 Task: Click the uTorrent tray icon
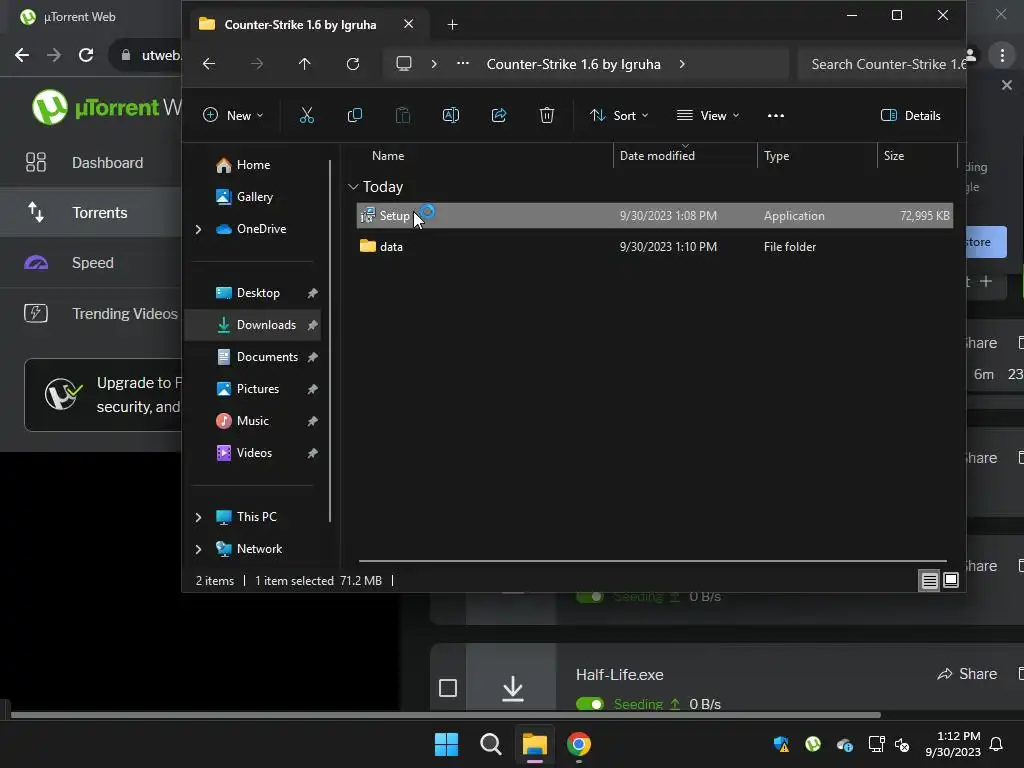(x=813, y=744)
